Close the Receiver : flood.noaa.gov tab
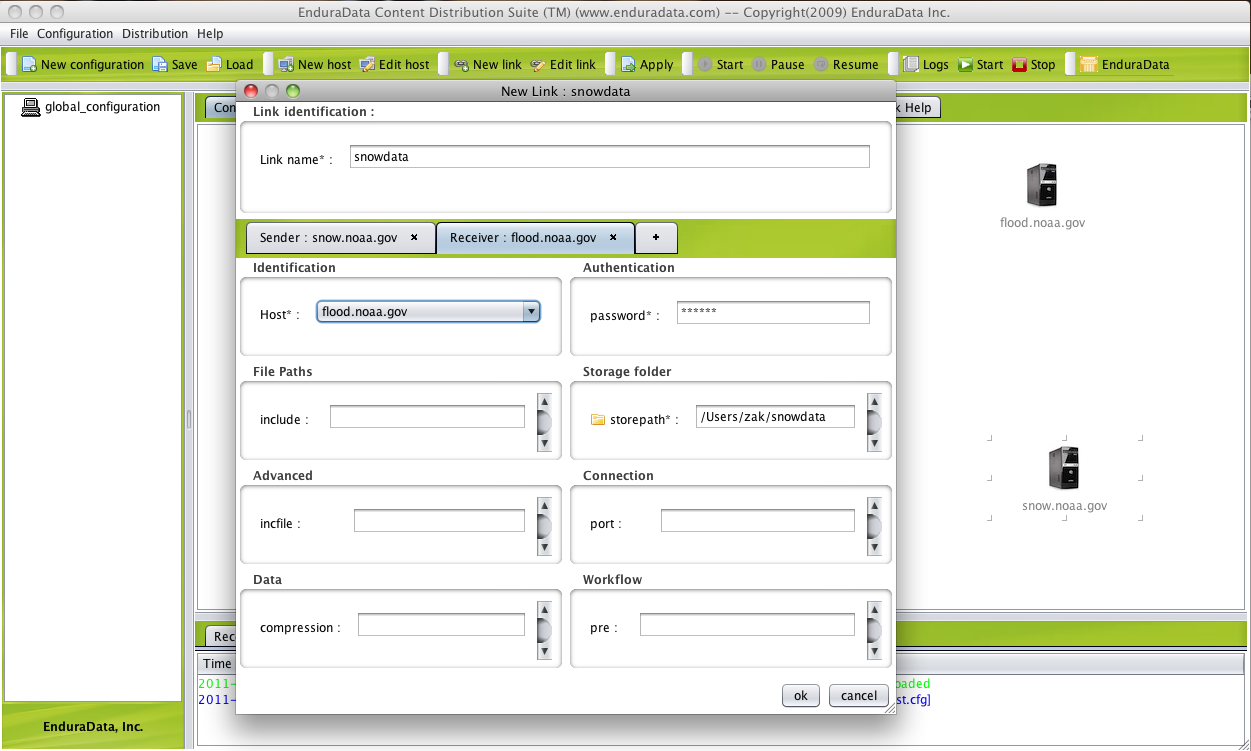 (613, 238)
